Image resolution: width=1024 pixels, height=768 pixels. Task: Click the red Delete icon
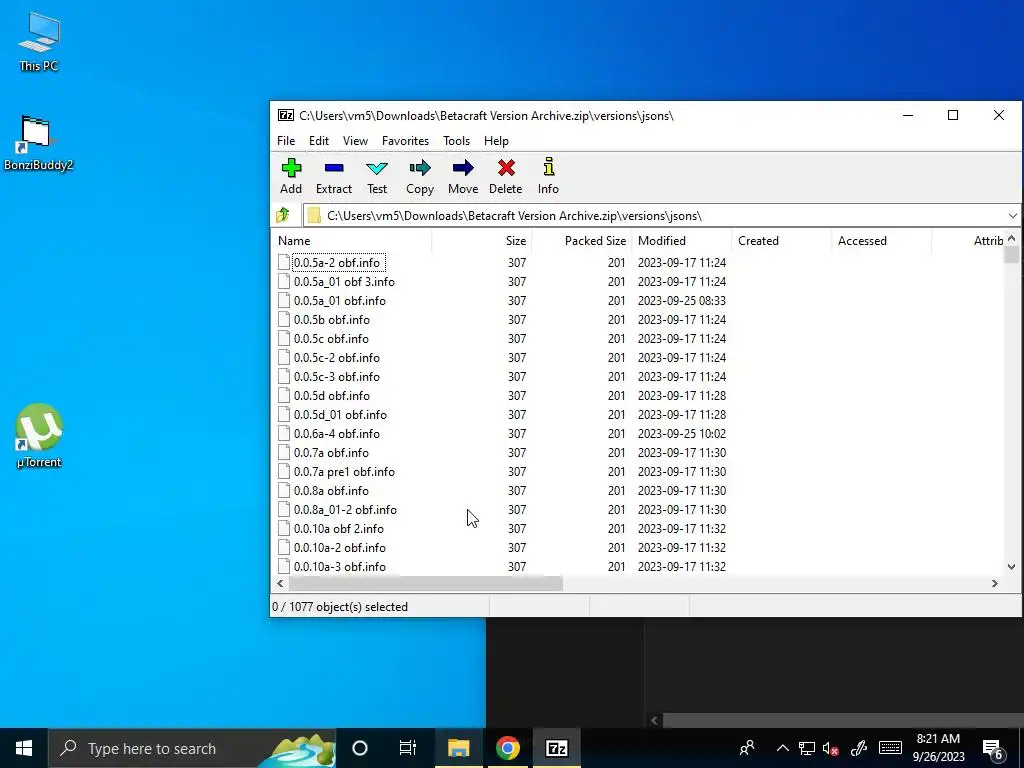[x=505, y=168]
